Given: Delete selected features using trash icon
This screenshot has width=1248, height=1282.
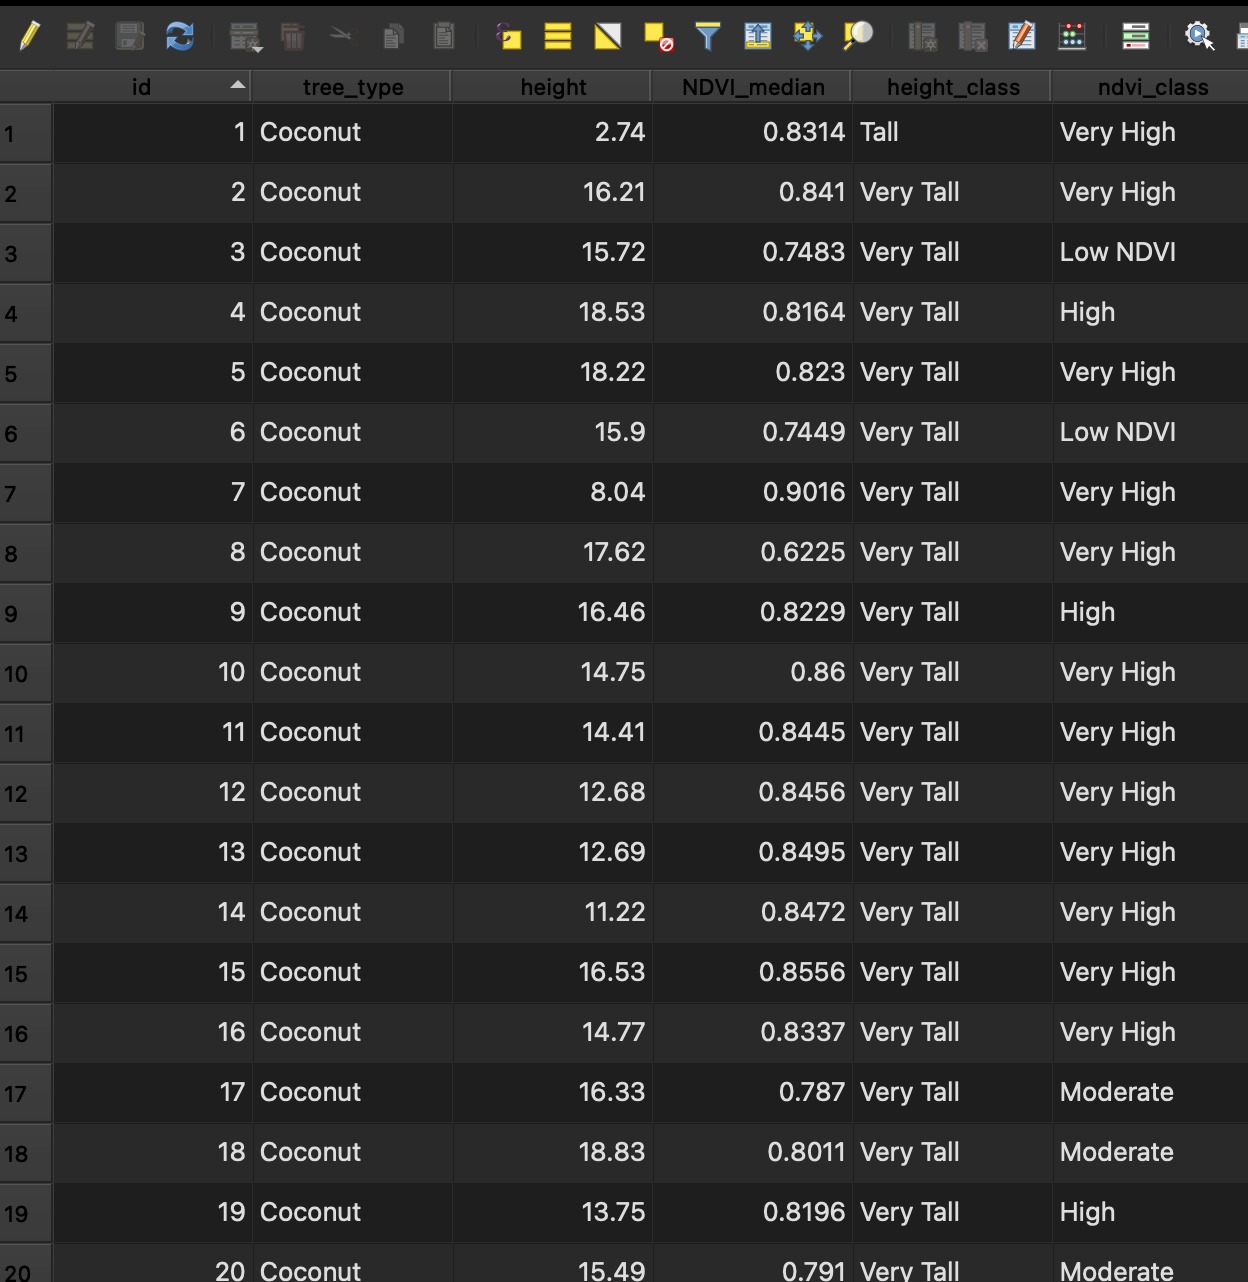Looking at the screenshot, I should coord(293,37).
